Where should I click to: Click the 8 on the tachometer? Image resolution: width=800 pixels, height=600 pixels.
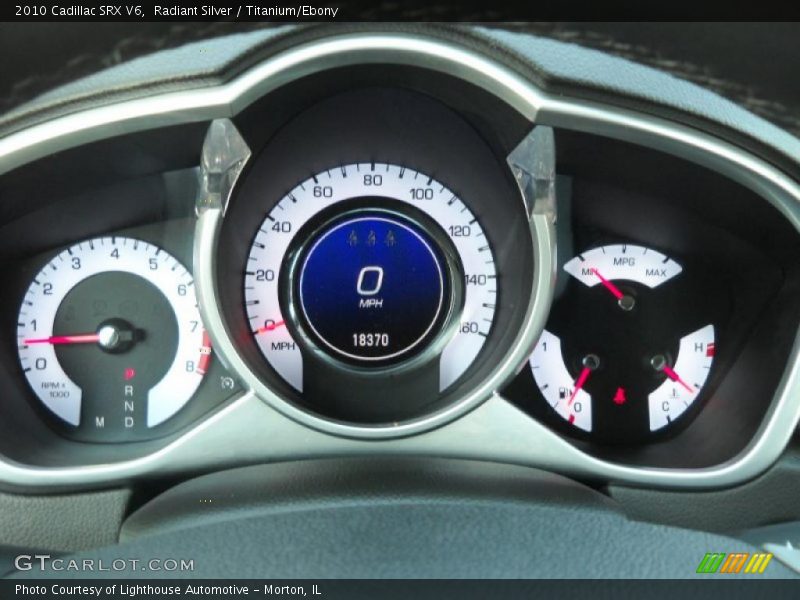tap(189, 366)
